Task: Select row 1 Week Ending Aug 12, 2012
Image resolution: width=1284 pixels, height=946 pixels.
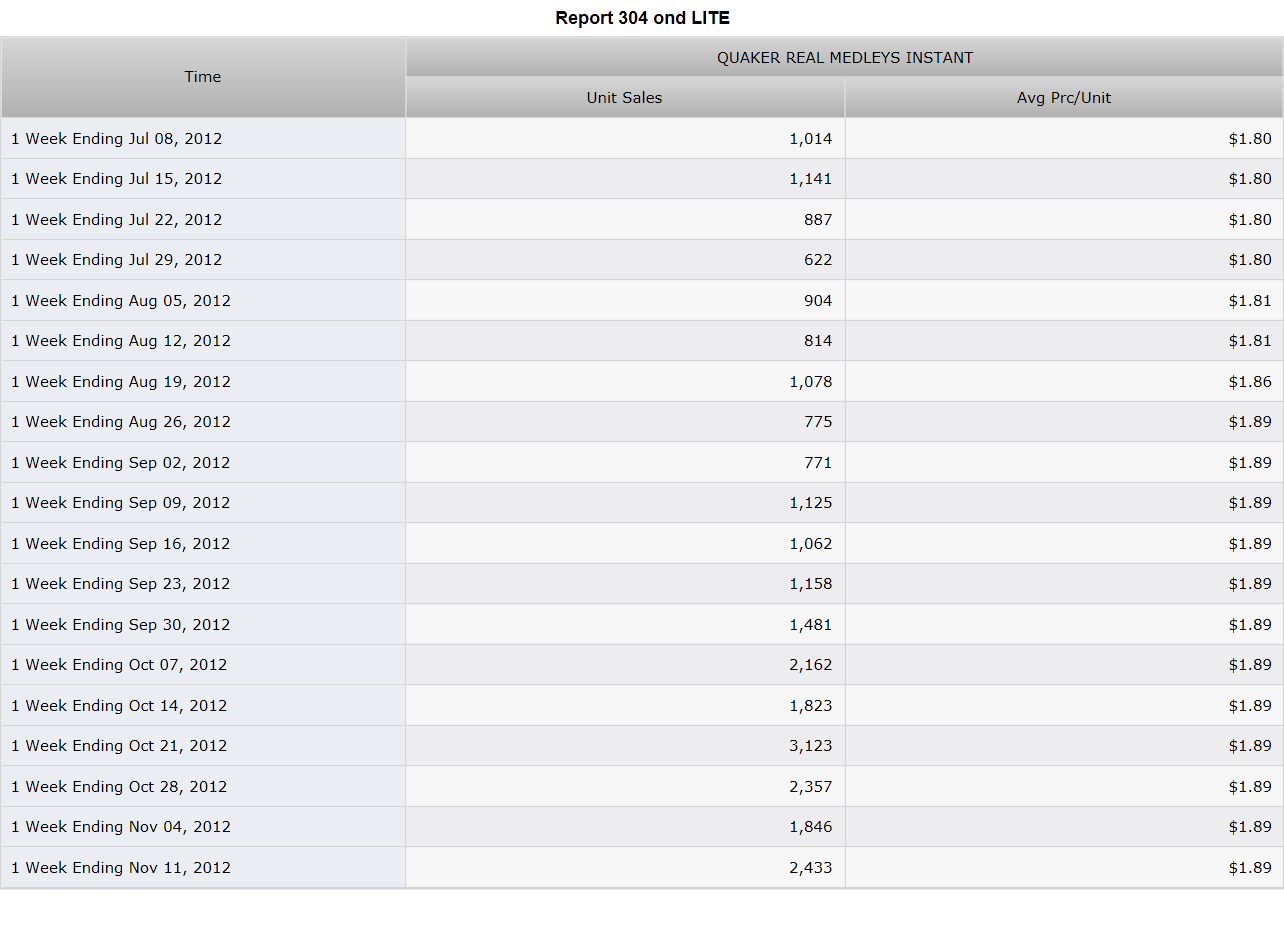Action: (x=642, y=341)
